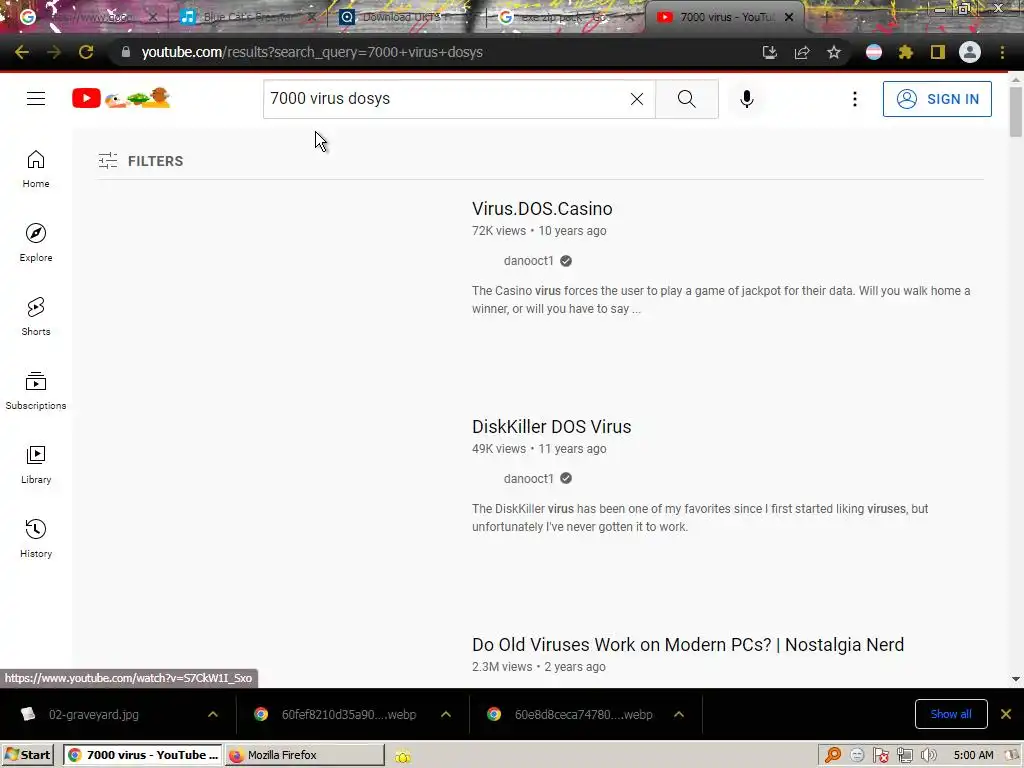Open the 60e8d8ceca74780 webp download
Screen dimensions: 1024x768
[x=583, y=714]
